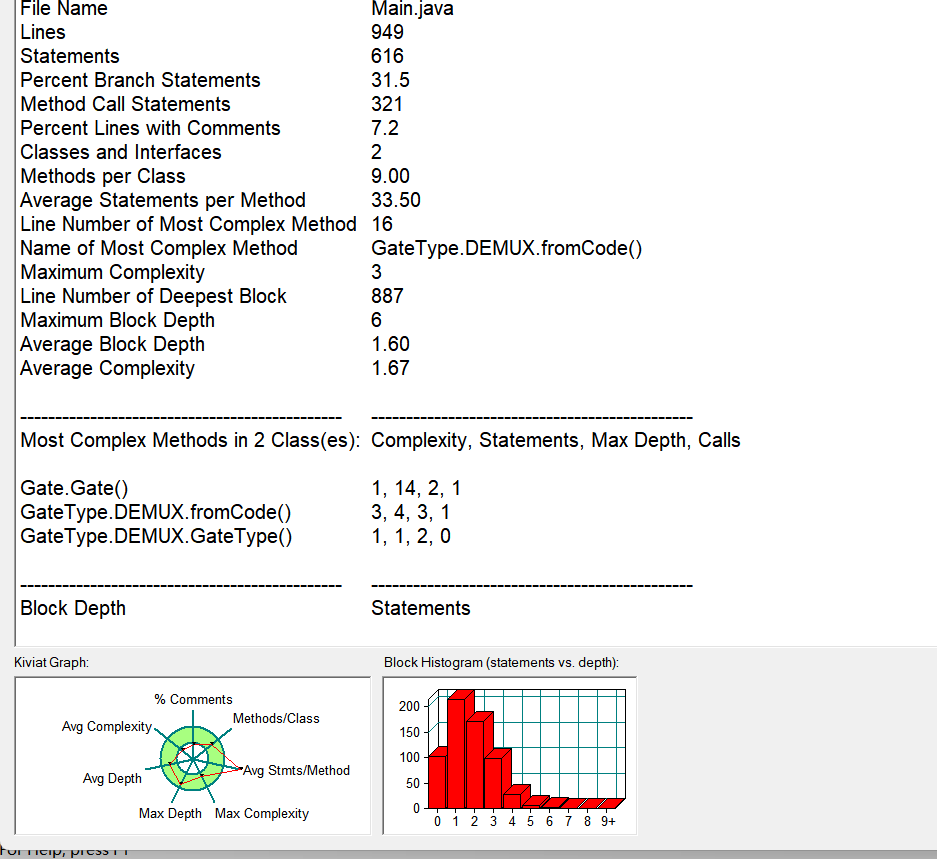Click the depth 0 bar in block histogram
Viewport: 937px width, 859px height.
coord(437,782)
